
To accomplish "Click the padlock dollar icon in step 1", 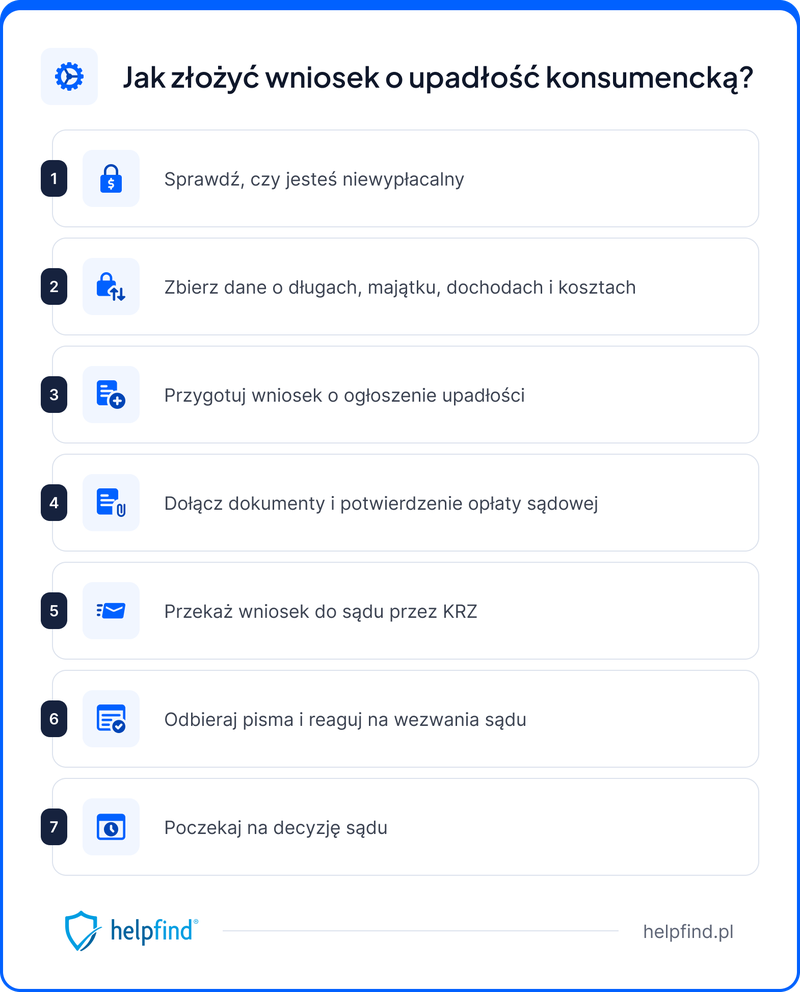I will 111,179.
